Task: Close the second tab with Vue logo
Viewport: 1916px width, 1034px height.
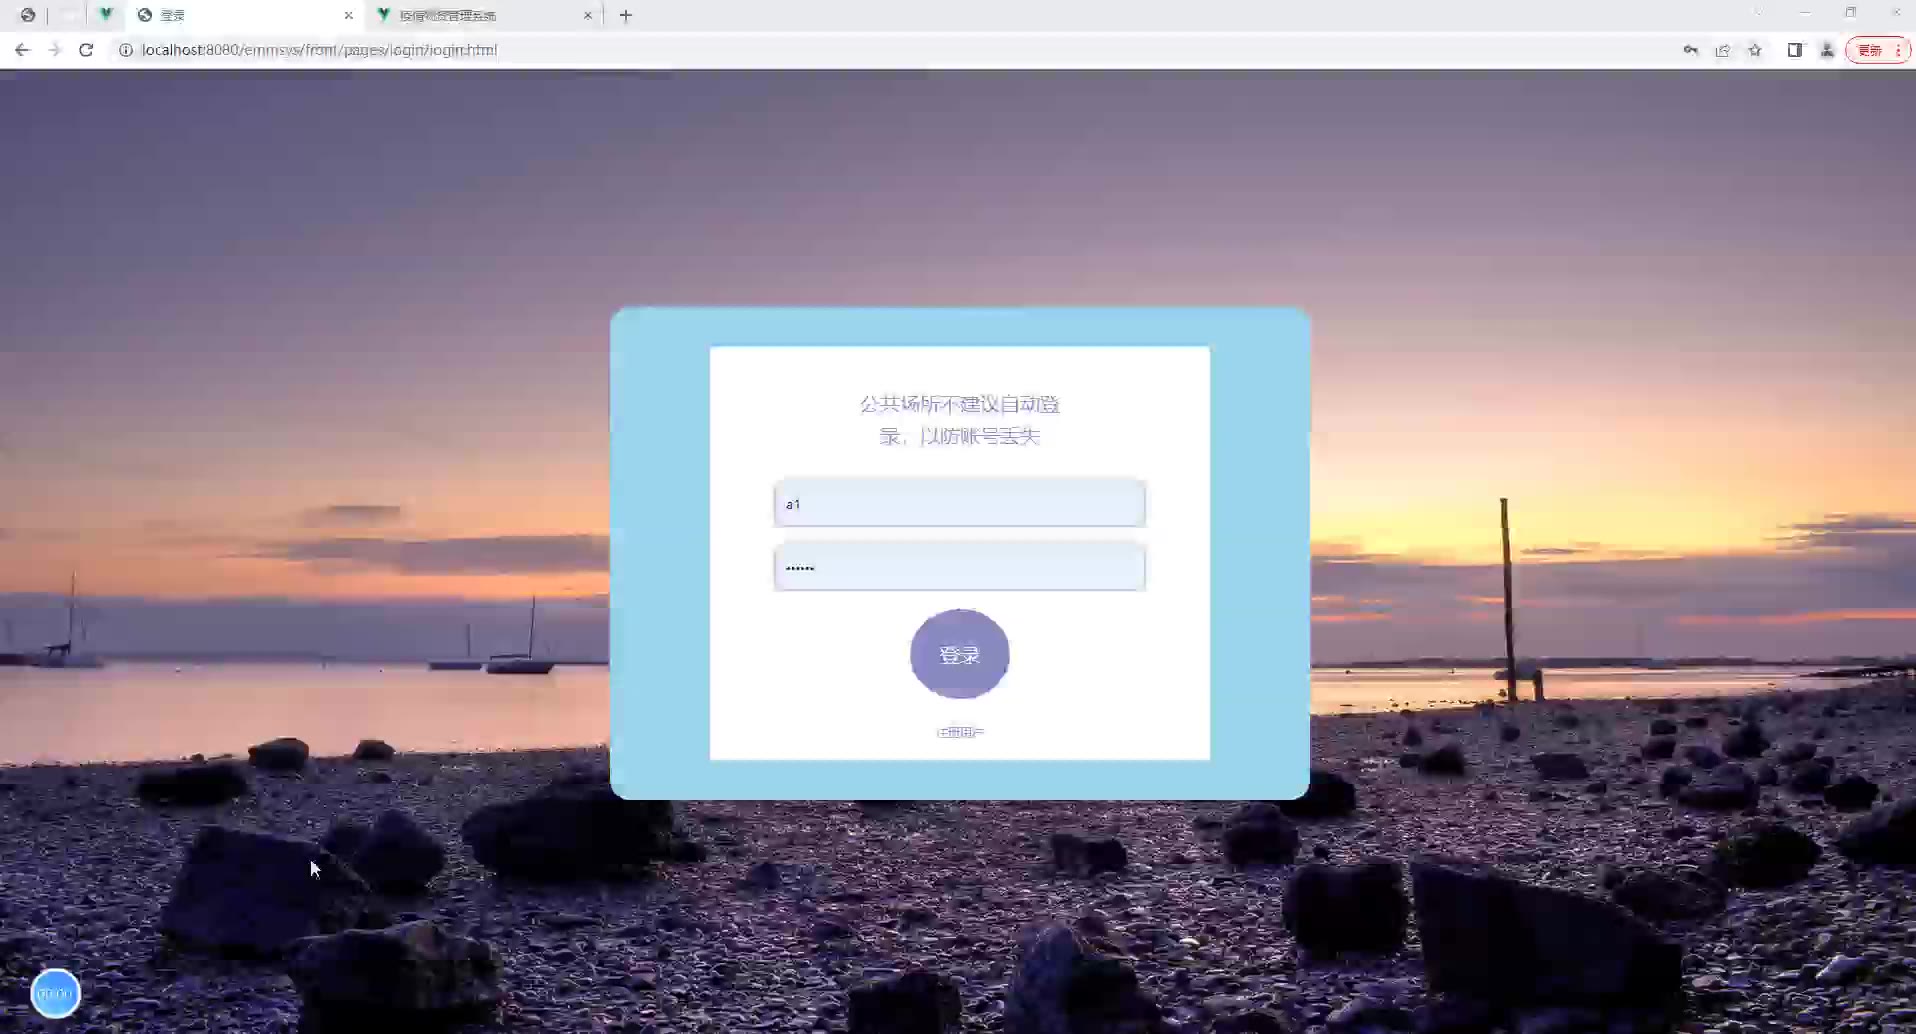Action: pos(588,15)
